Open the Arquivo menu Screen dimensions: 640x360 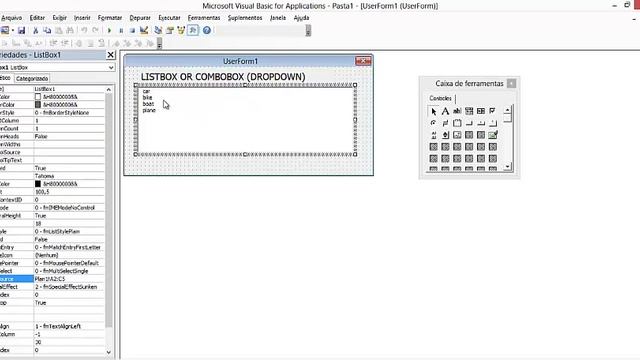(x=11, y=18)
